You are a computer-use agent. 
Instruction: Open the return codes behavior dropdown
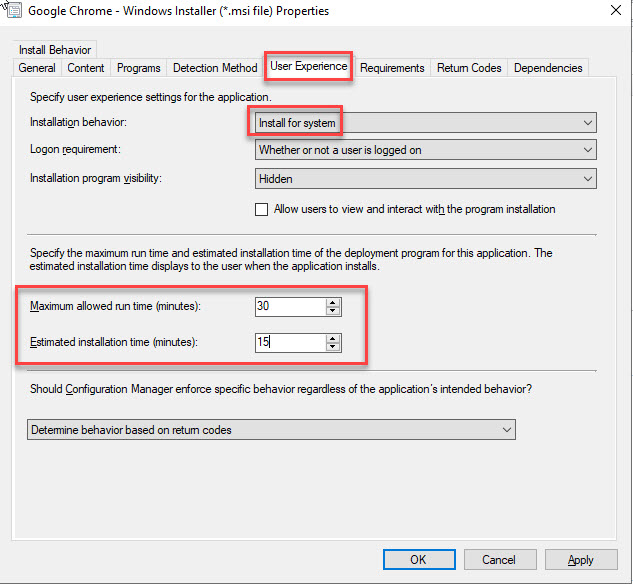[270, 430]
